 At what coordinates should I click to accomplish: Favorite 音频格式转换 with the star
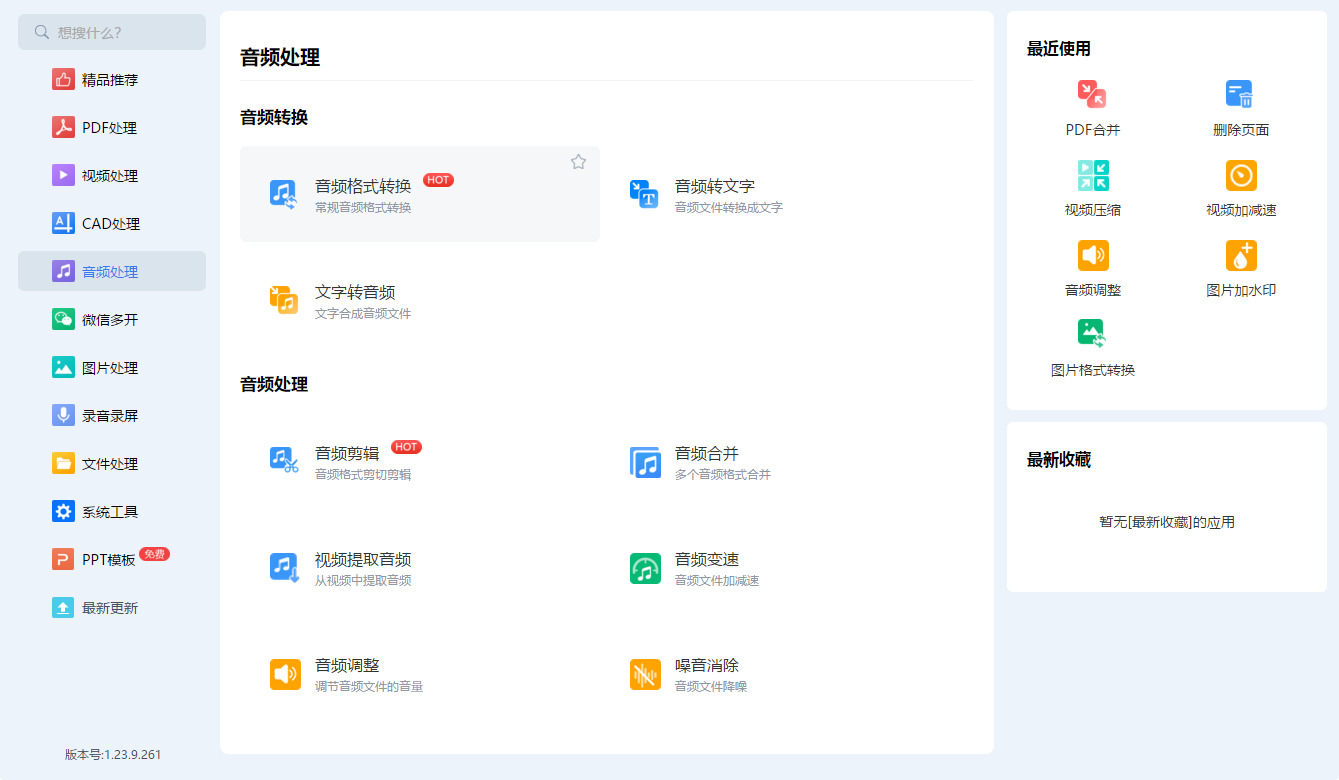coord(578,162)
